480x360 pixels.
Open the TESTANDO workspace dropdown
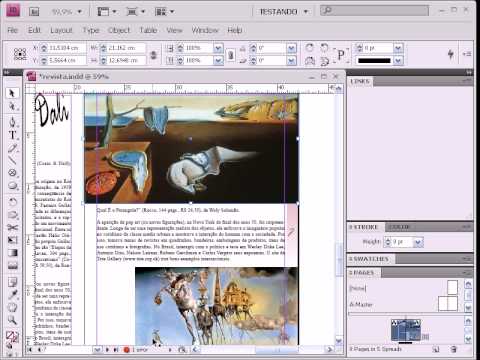283,12
